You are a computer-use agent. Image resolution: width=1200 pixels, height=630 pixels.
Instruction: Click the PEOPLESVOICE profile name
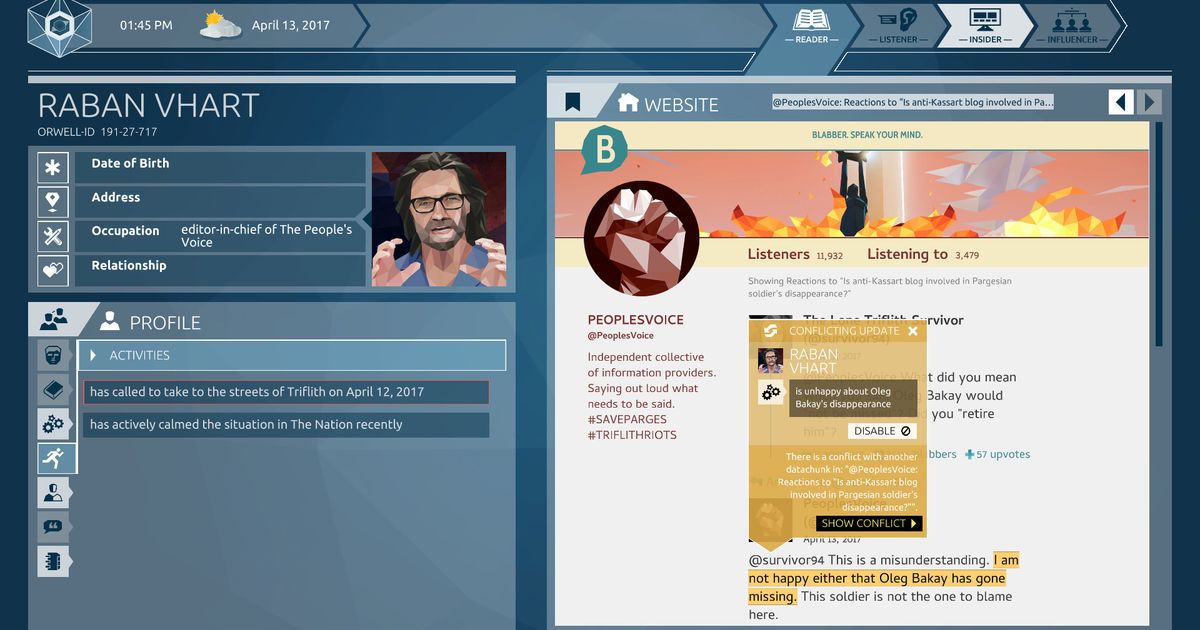636,320
